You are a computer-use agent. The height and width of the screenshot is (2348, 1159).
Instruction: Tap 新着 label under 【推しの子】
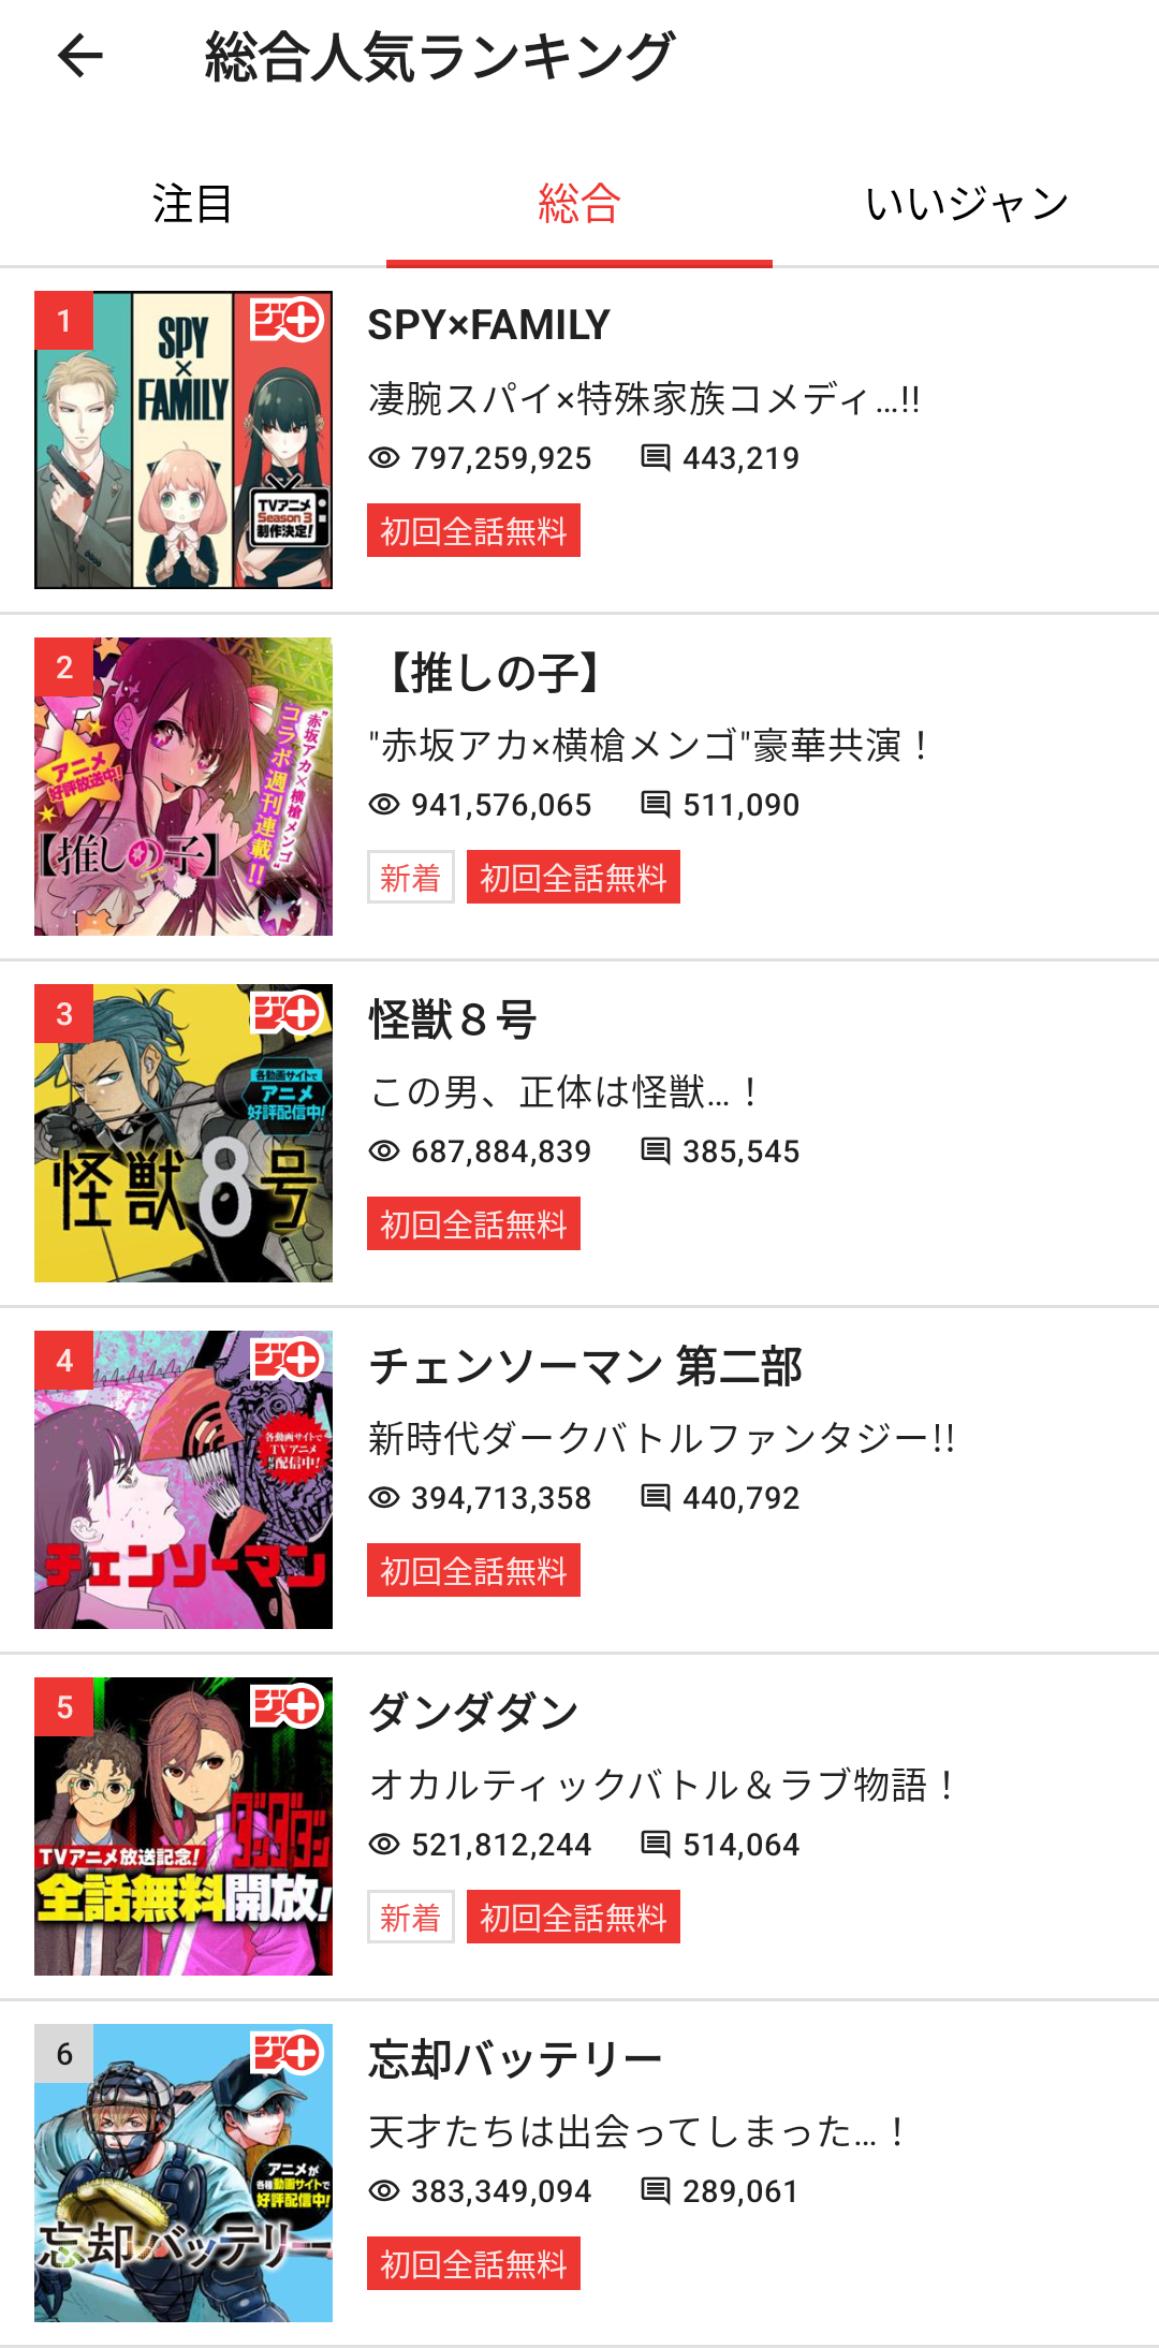410,878
